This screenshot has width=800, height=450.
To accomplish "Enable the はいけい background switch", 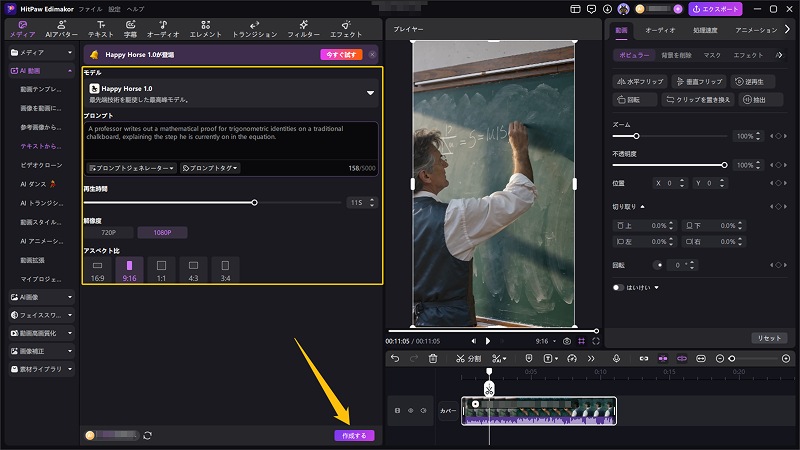I will click(618, 287).
